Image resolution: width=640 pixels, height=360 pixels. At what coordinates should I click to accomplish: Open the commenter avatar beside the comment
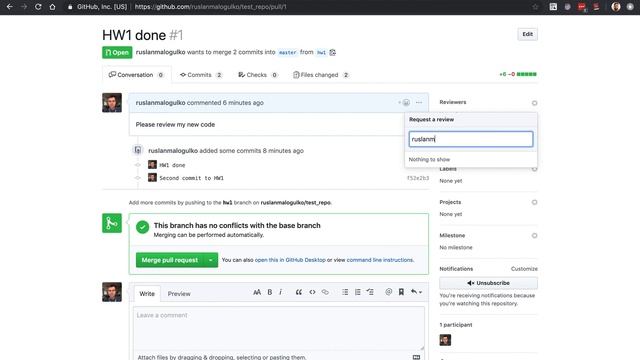(x=112, y=102)
